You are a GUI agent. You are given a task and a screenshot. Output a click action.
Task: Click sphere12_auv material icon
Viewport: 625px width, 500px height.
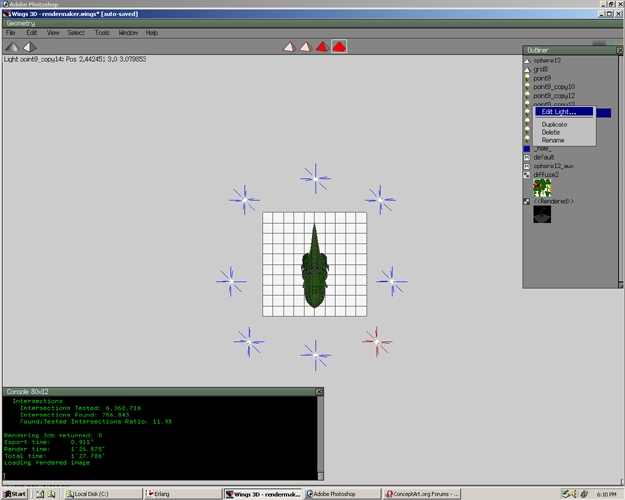pos(527,166)
